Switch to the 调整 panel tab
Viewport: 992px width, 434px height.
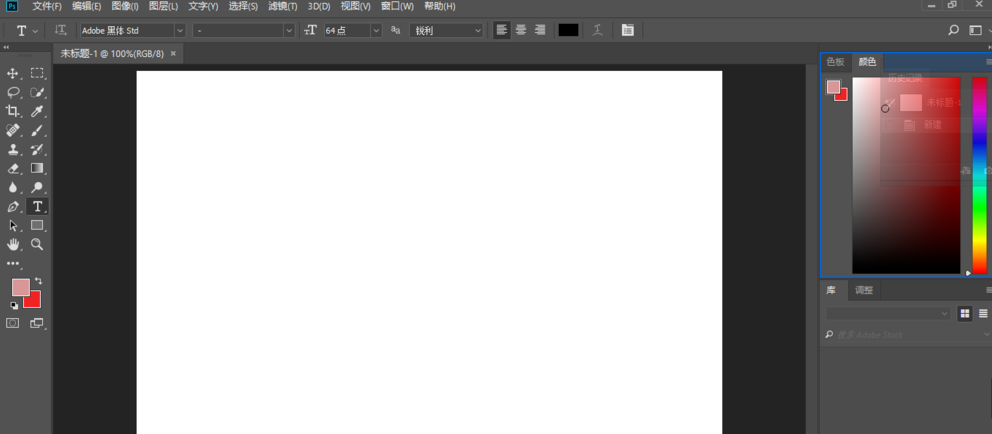(864, 290)
